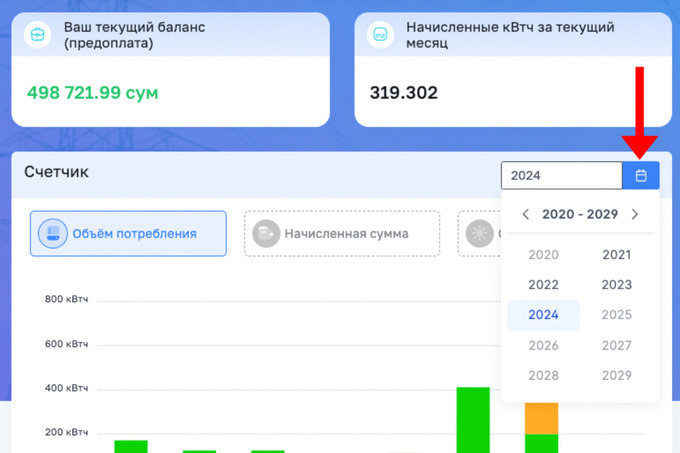This screenshot has width=680, height=453.
Task: Select year 2028 in picker
Action: click(543, 375)
